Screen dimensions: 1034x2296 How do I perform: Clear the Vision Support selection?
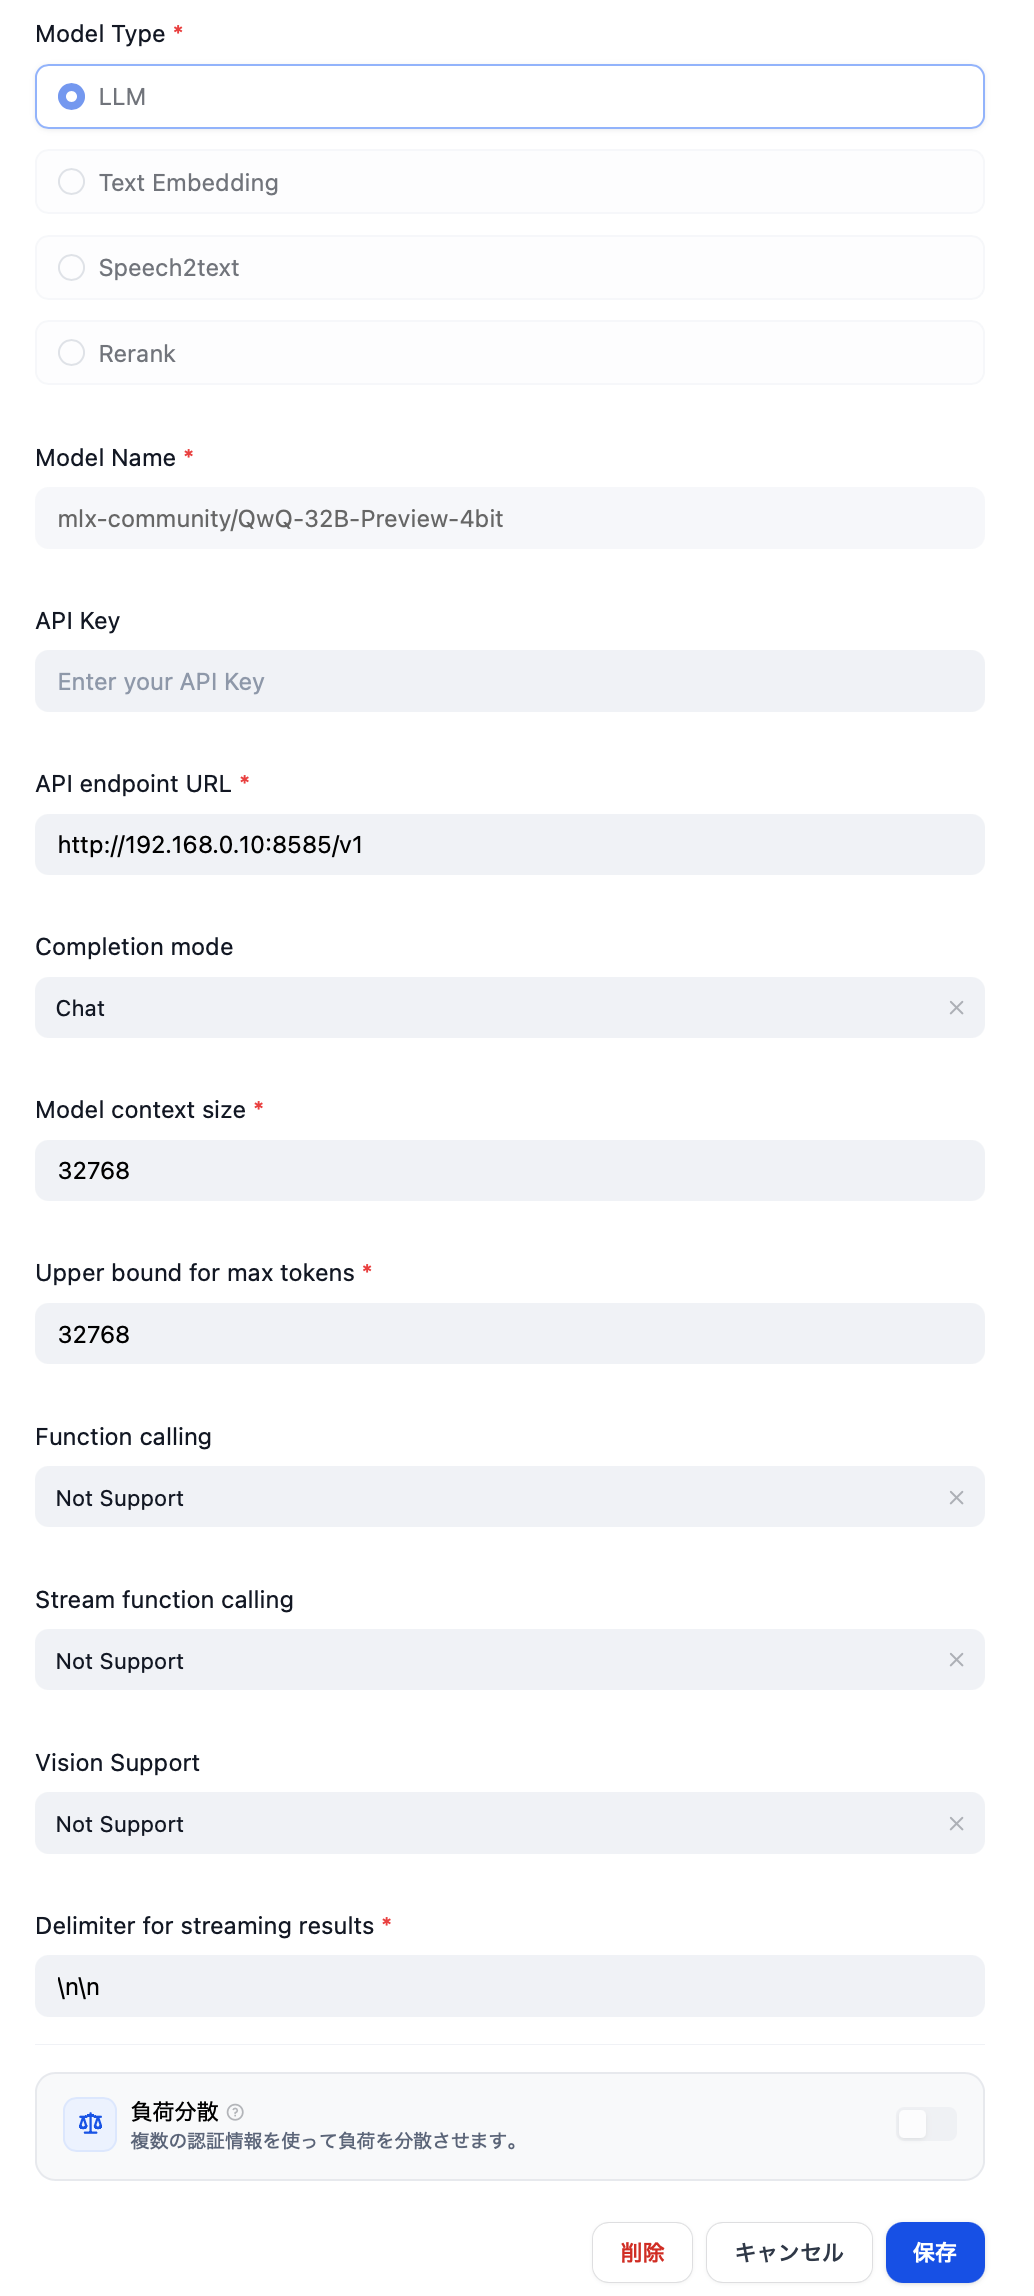(956, 1824)
